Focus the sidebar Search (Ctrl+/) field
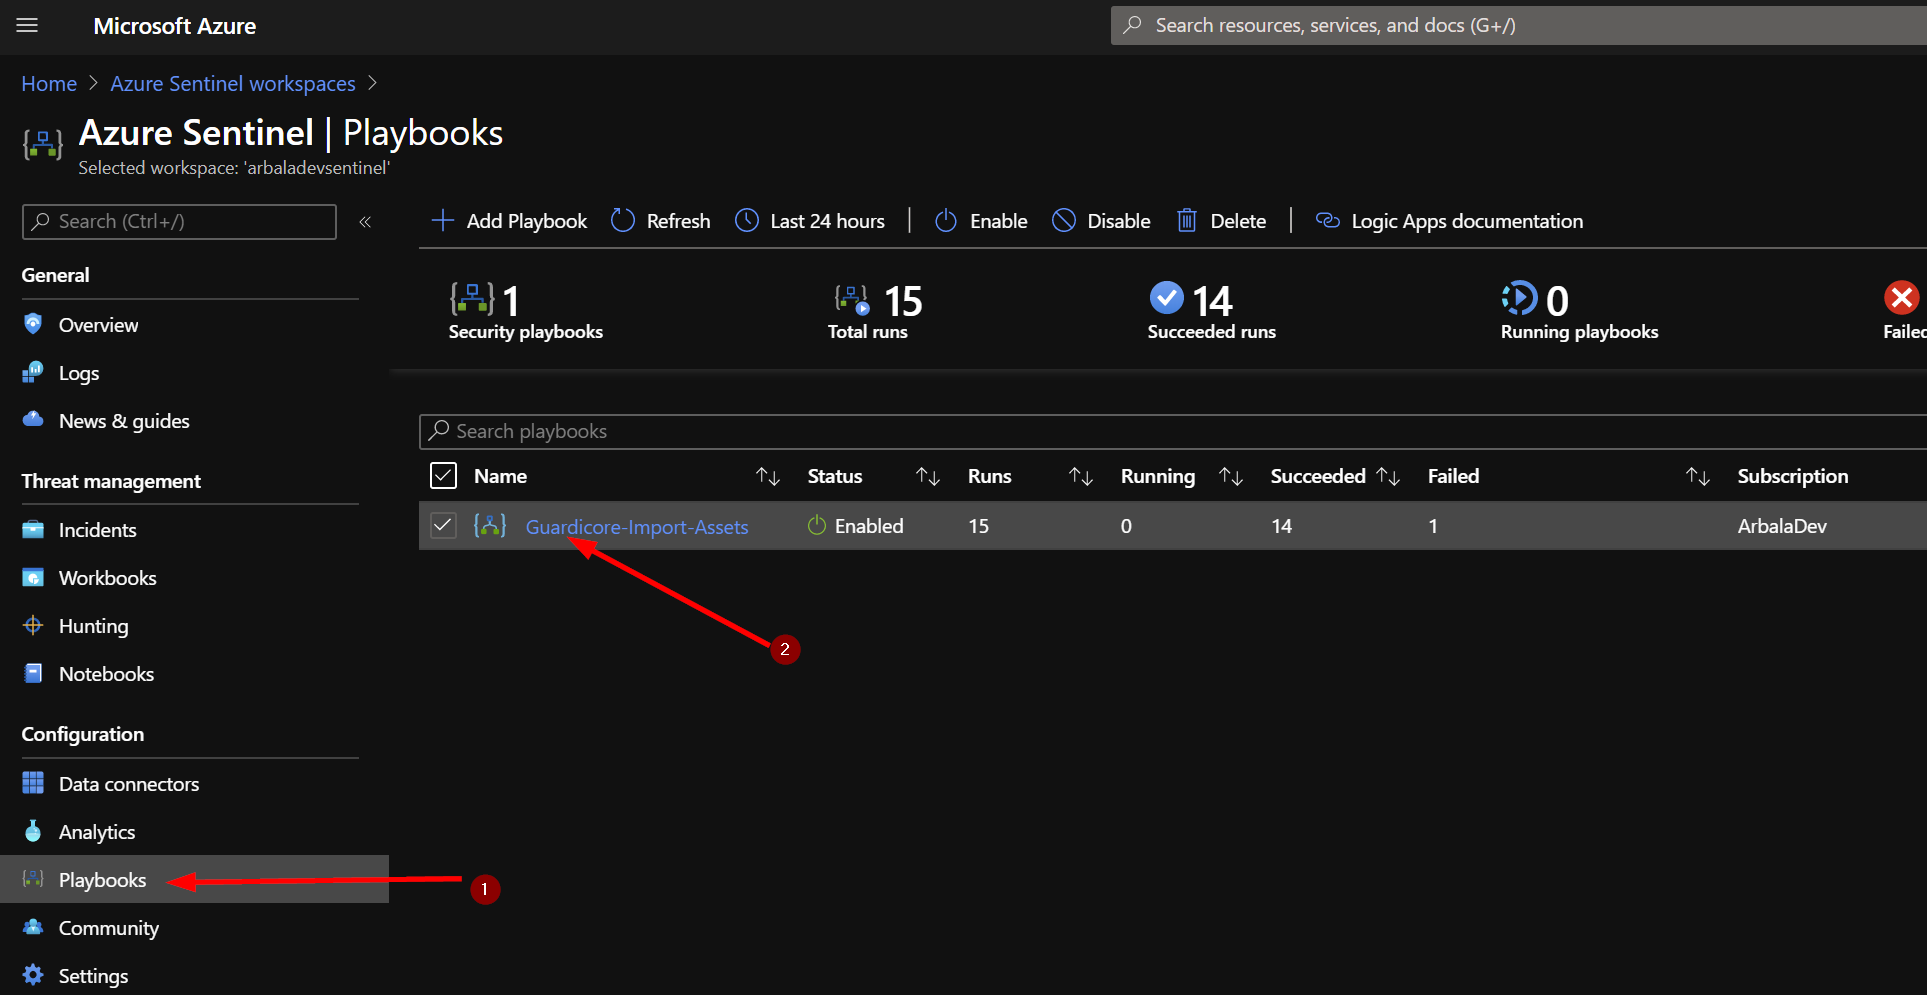Screen dimensions: 1927x995 click(179, 221)
